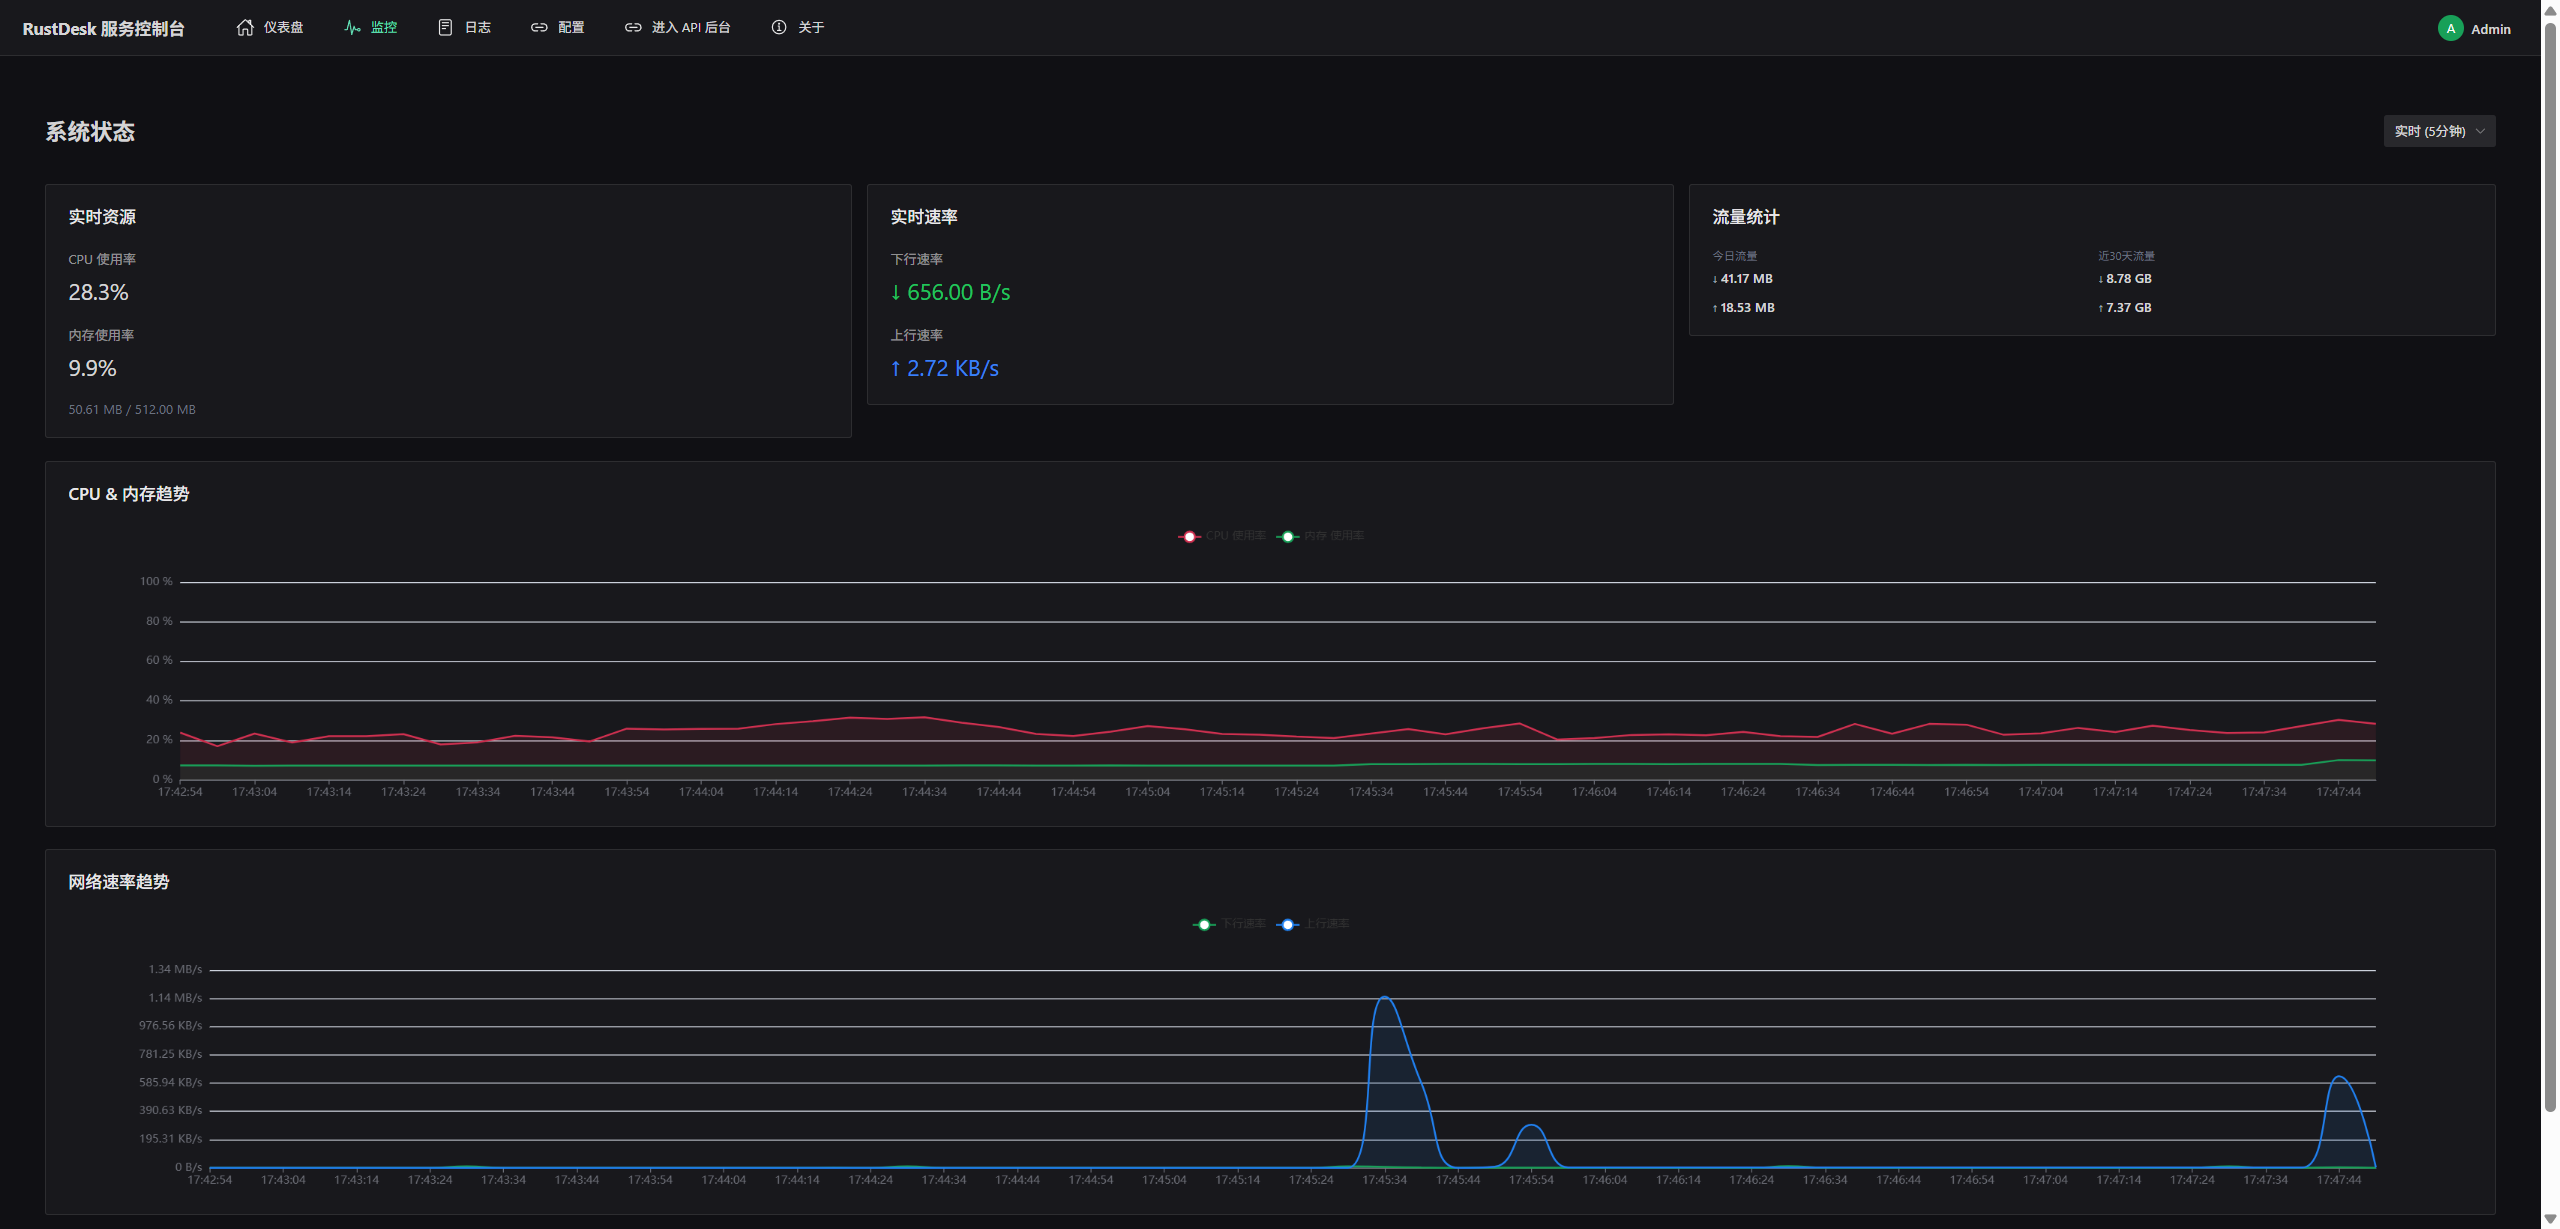The width and height of the screenshot is (2560, 1229).
Task: Click the pulse icon for 监控
Action: pos(352,27)
